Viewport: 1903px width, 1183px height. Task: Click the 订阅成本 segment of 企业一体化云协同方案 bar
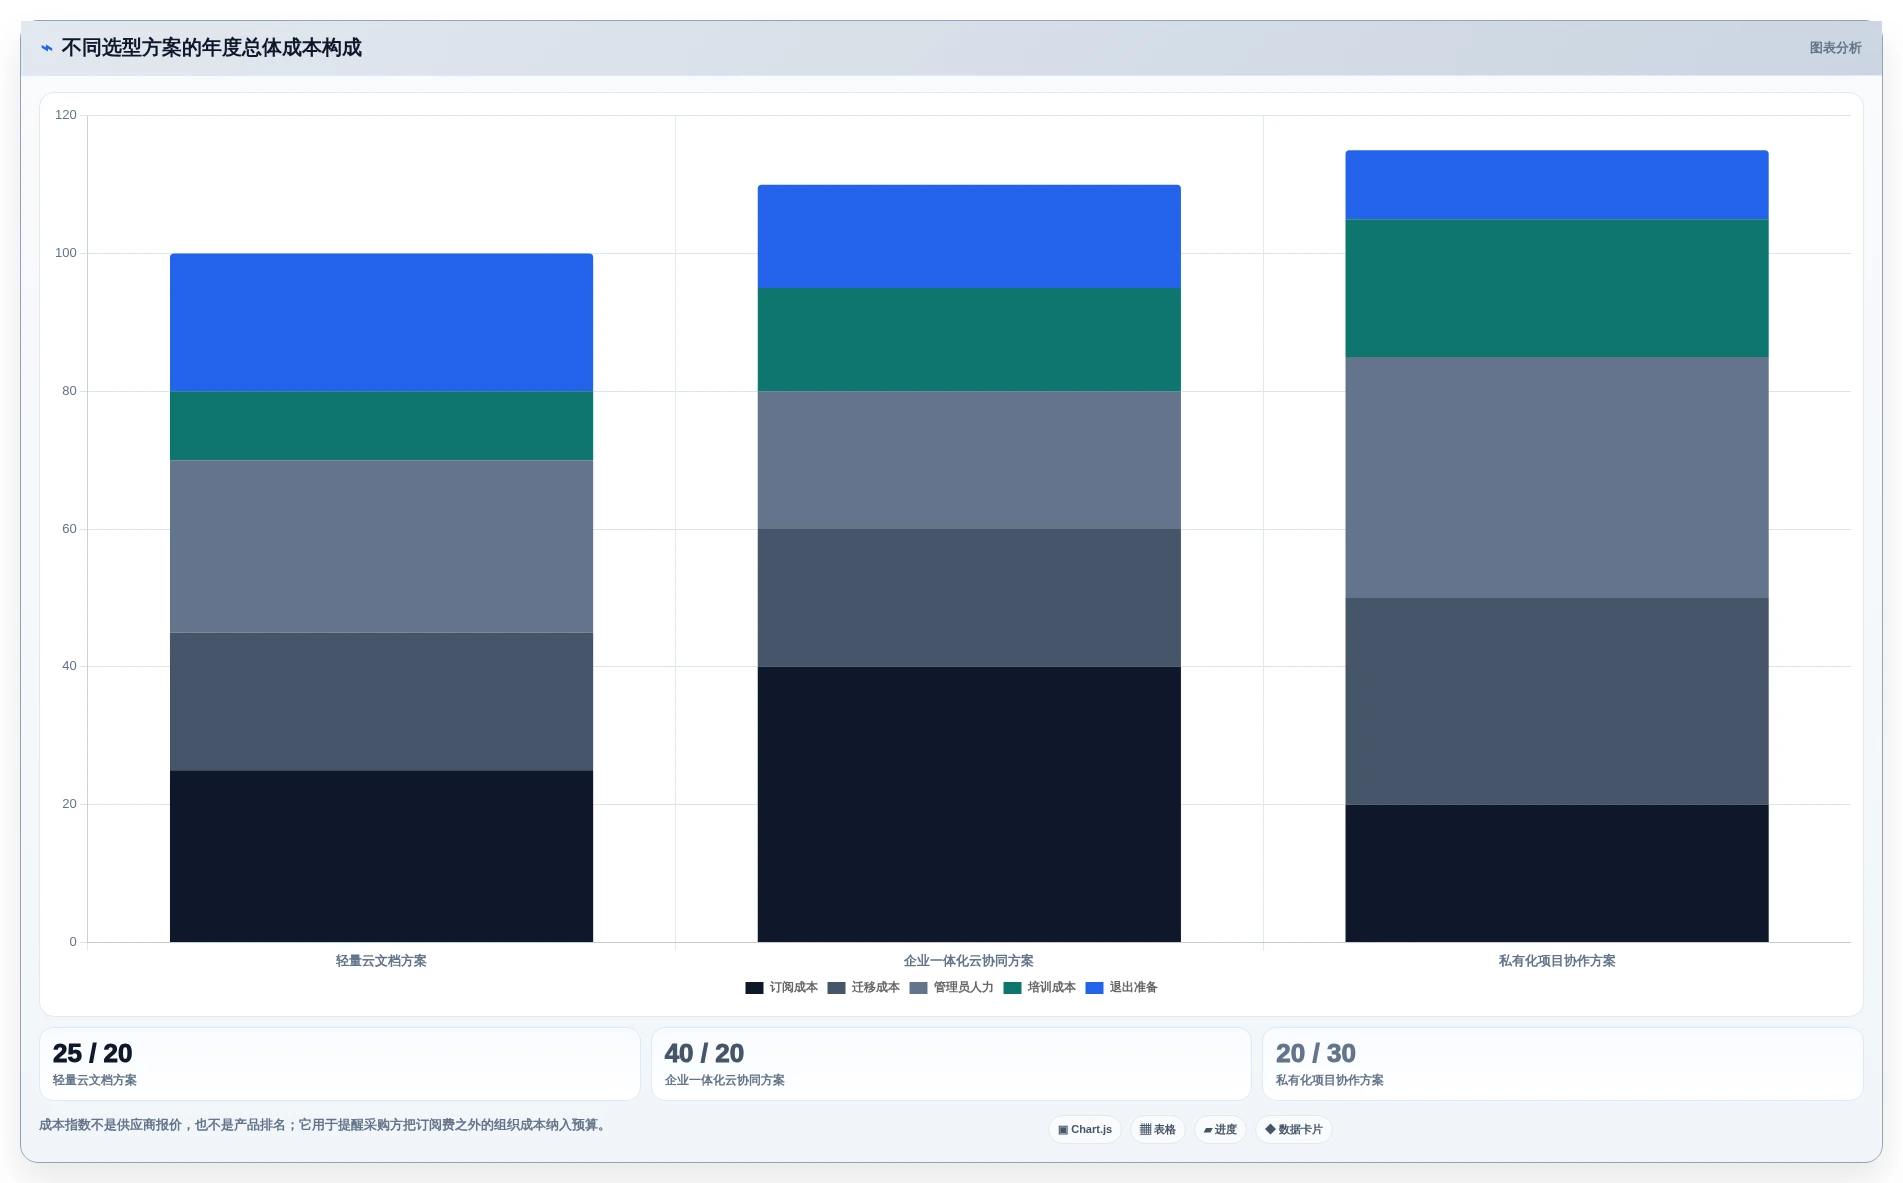pos(969,804)
